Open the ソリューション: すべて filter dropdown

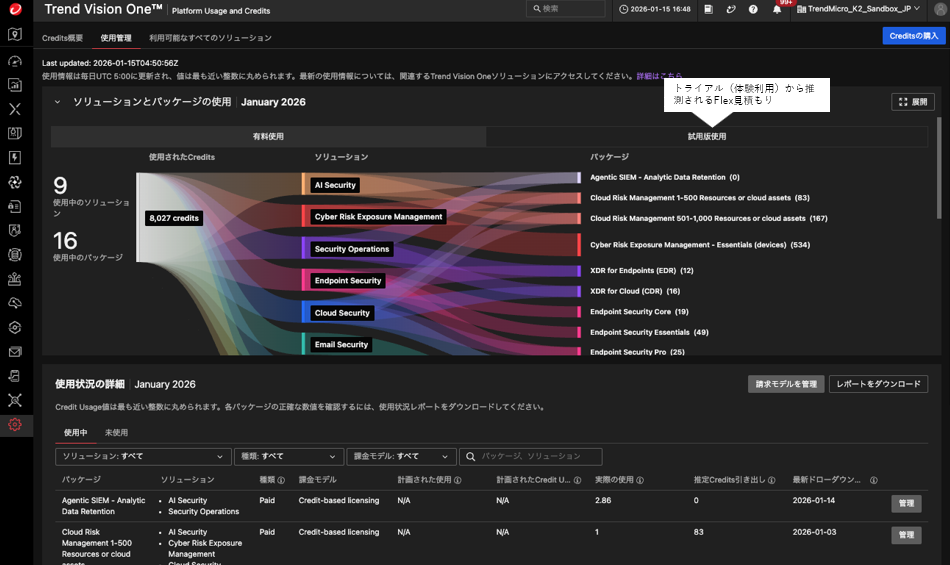[143, 456]
